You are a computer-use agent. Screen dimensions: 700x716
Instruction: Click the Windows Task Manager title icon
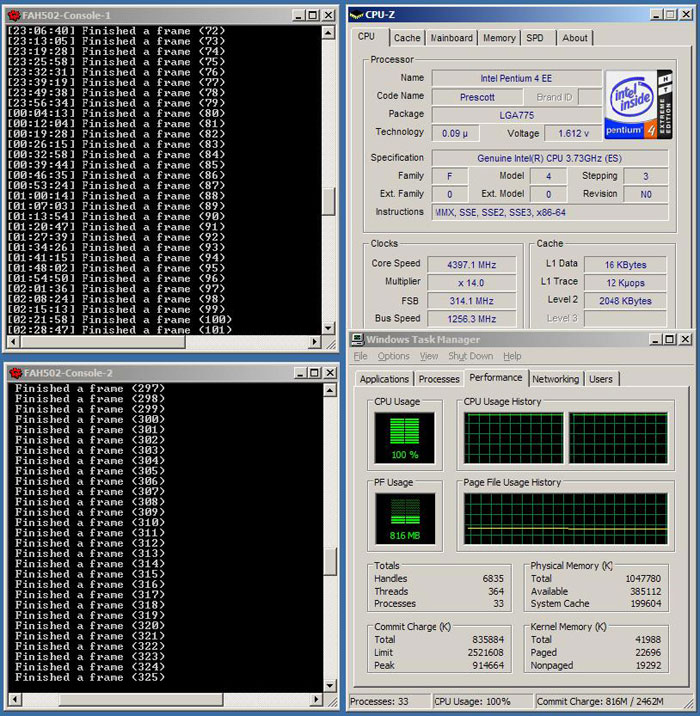[x=357, y=339]
